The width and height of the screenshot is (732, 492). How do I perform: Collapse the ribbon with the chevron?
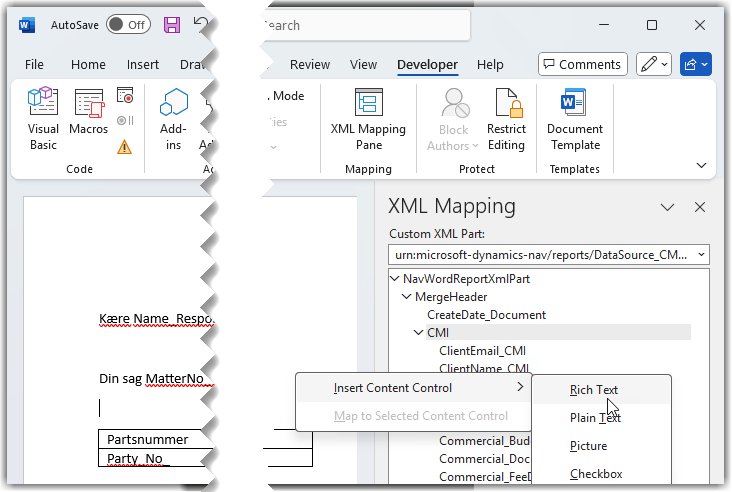700,165
